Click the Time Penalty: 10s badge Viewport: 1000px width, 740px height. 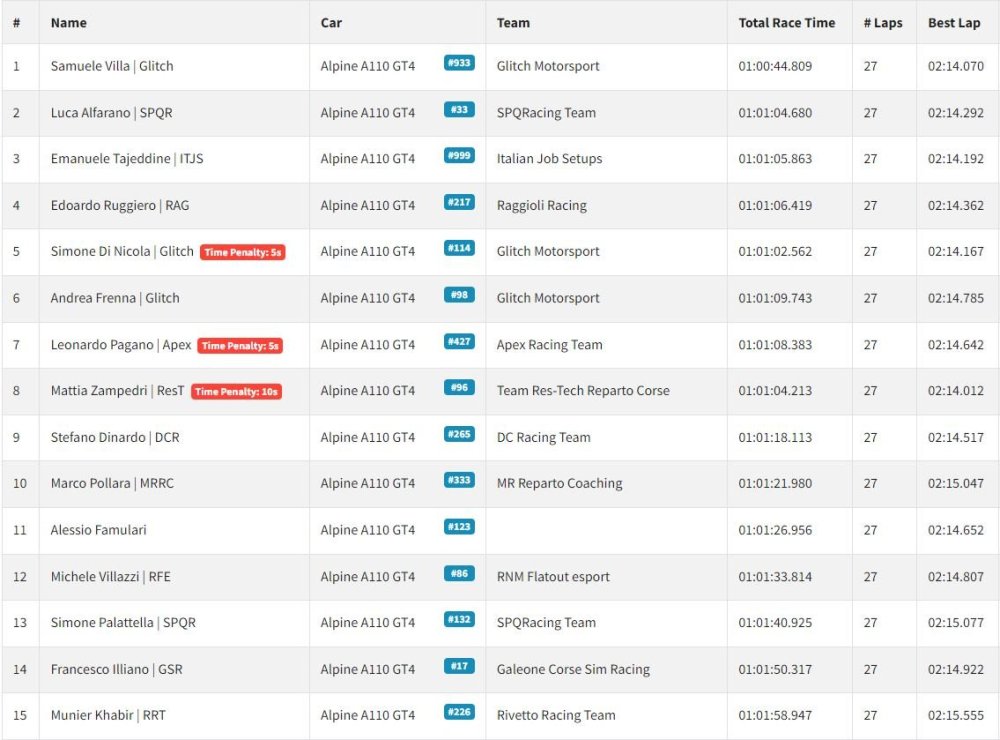coord(237,392)
